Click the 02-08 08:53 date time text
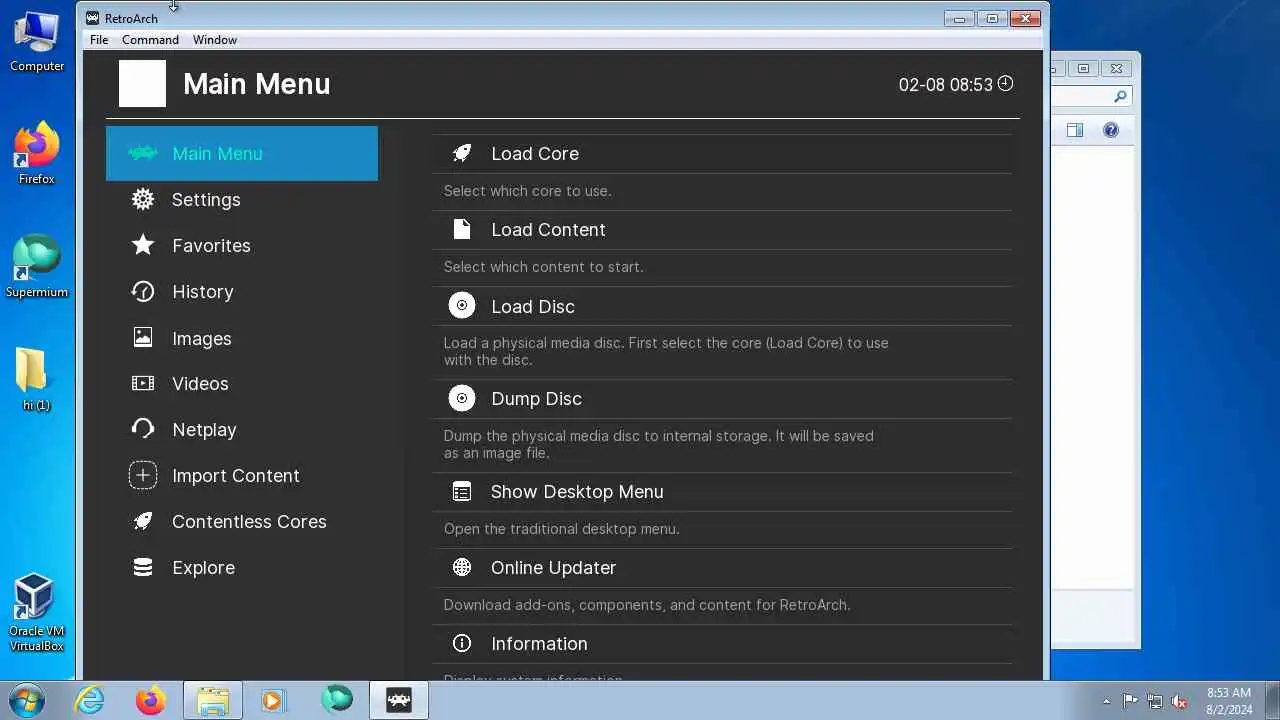1280x720 pixels. [945, 85]
